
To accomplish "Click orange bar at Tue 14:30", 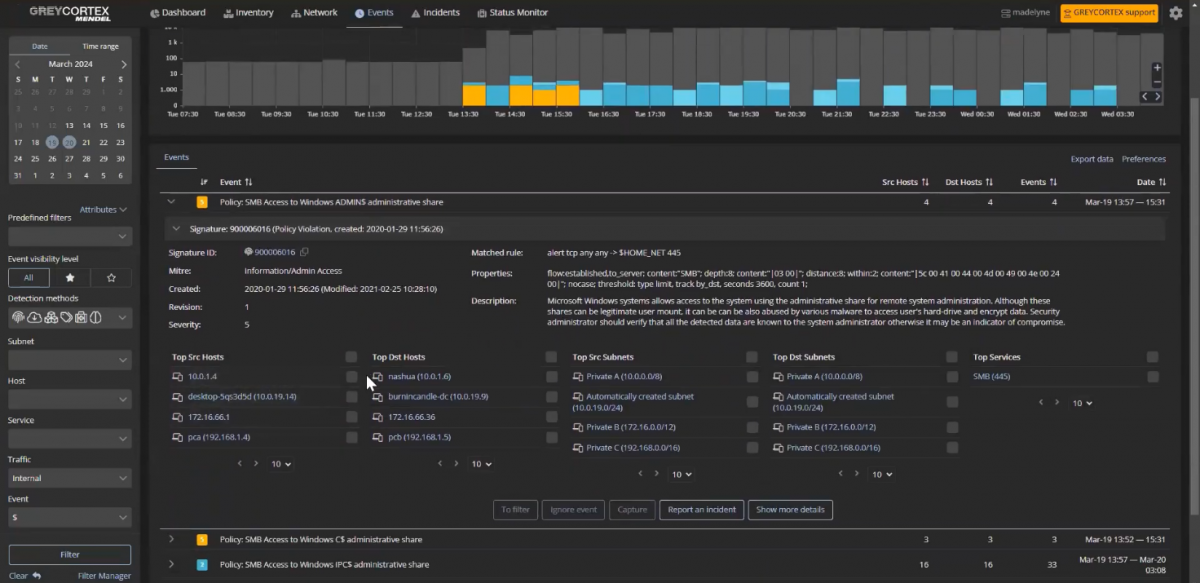I will tap(520, 95).
